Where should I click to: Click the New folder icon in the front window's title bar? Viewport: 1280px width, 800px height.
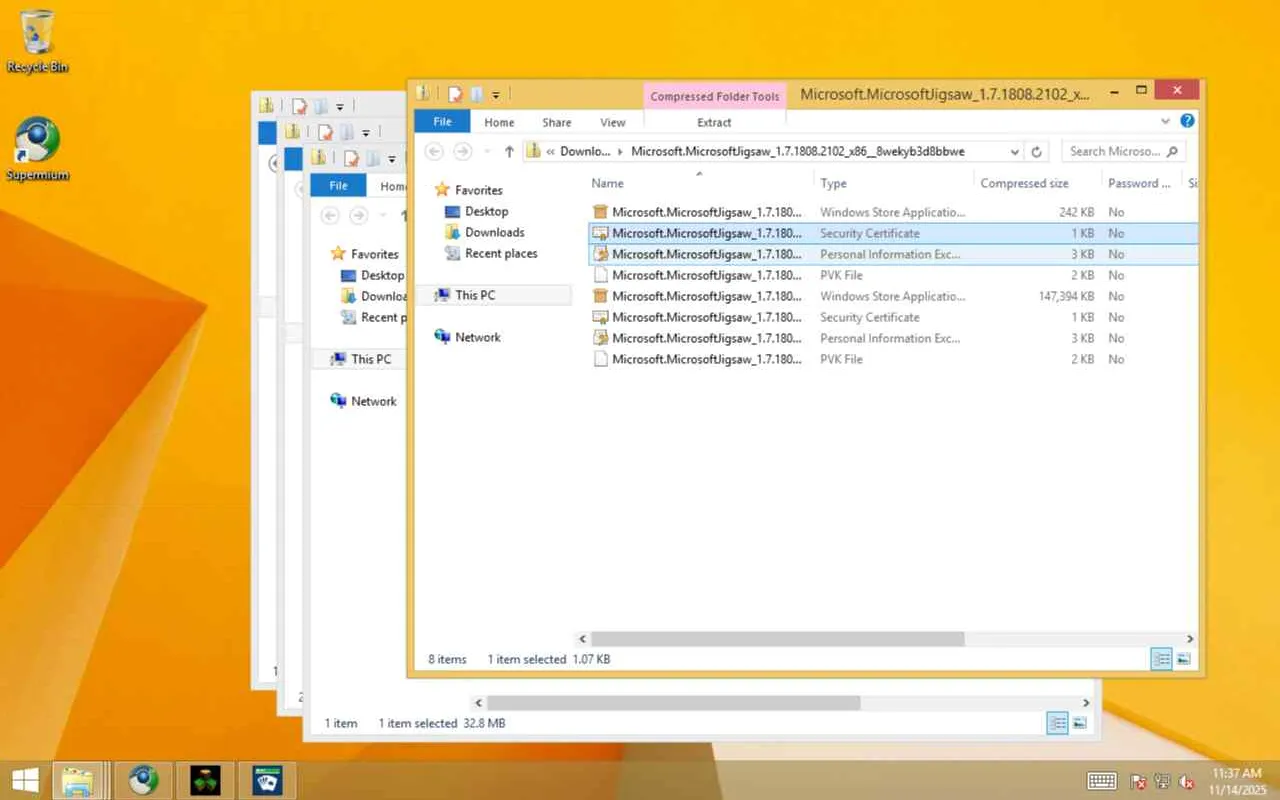tap(477, 94)
